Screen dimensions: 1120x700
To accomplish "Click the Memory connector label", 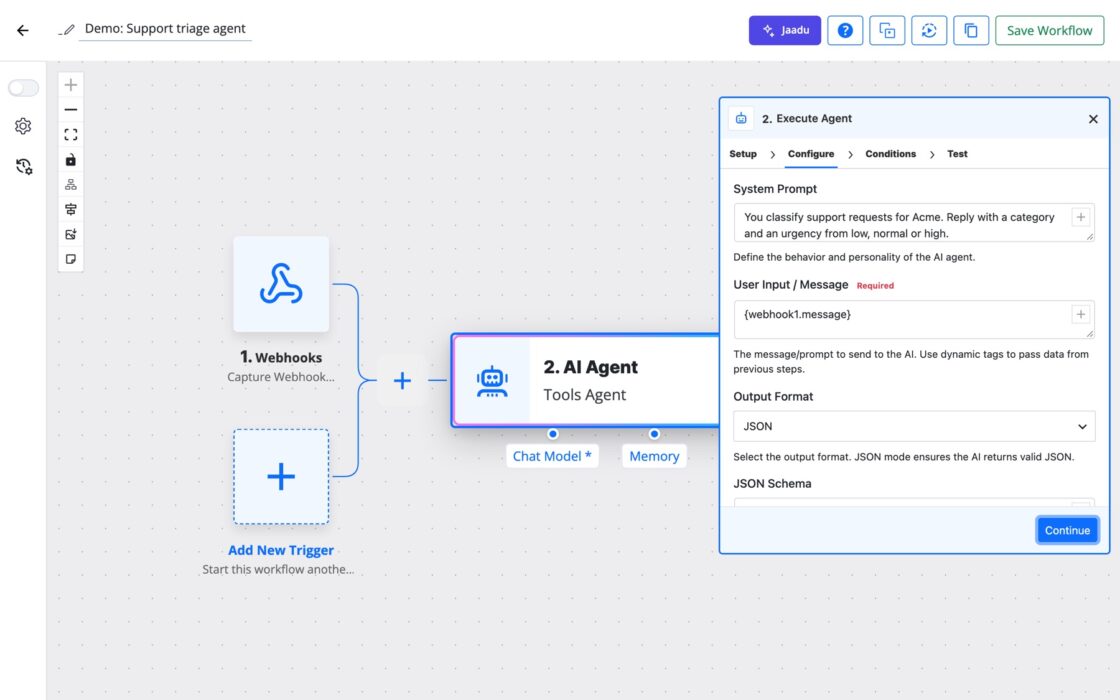I will coord(654,456).
